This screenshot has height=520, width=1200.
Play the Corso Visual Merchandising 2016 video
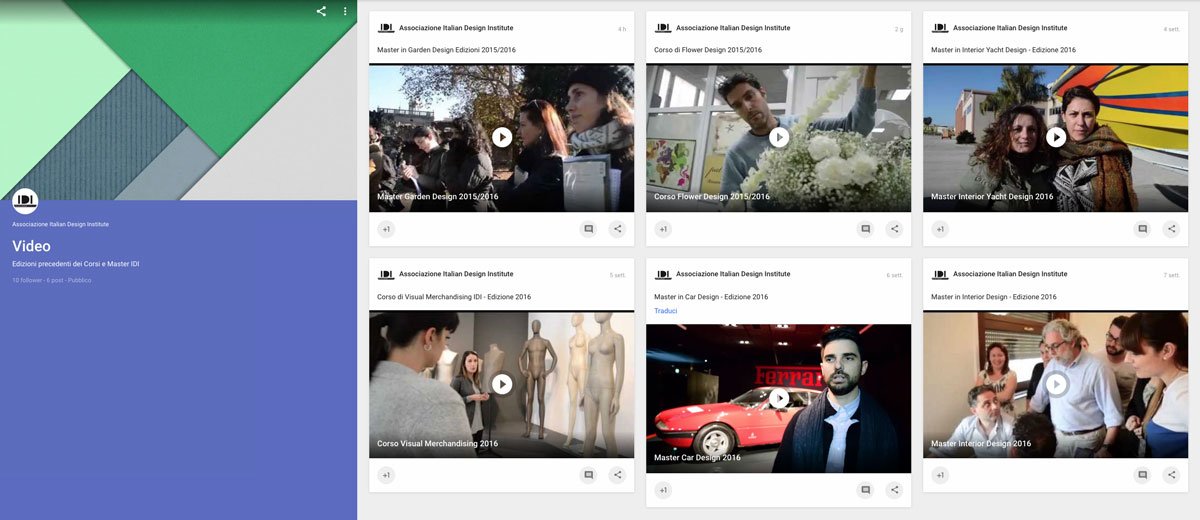(x=502, y=384)
